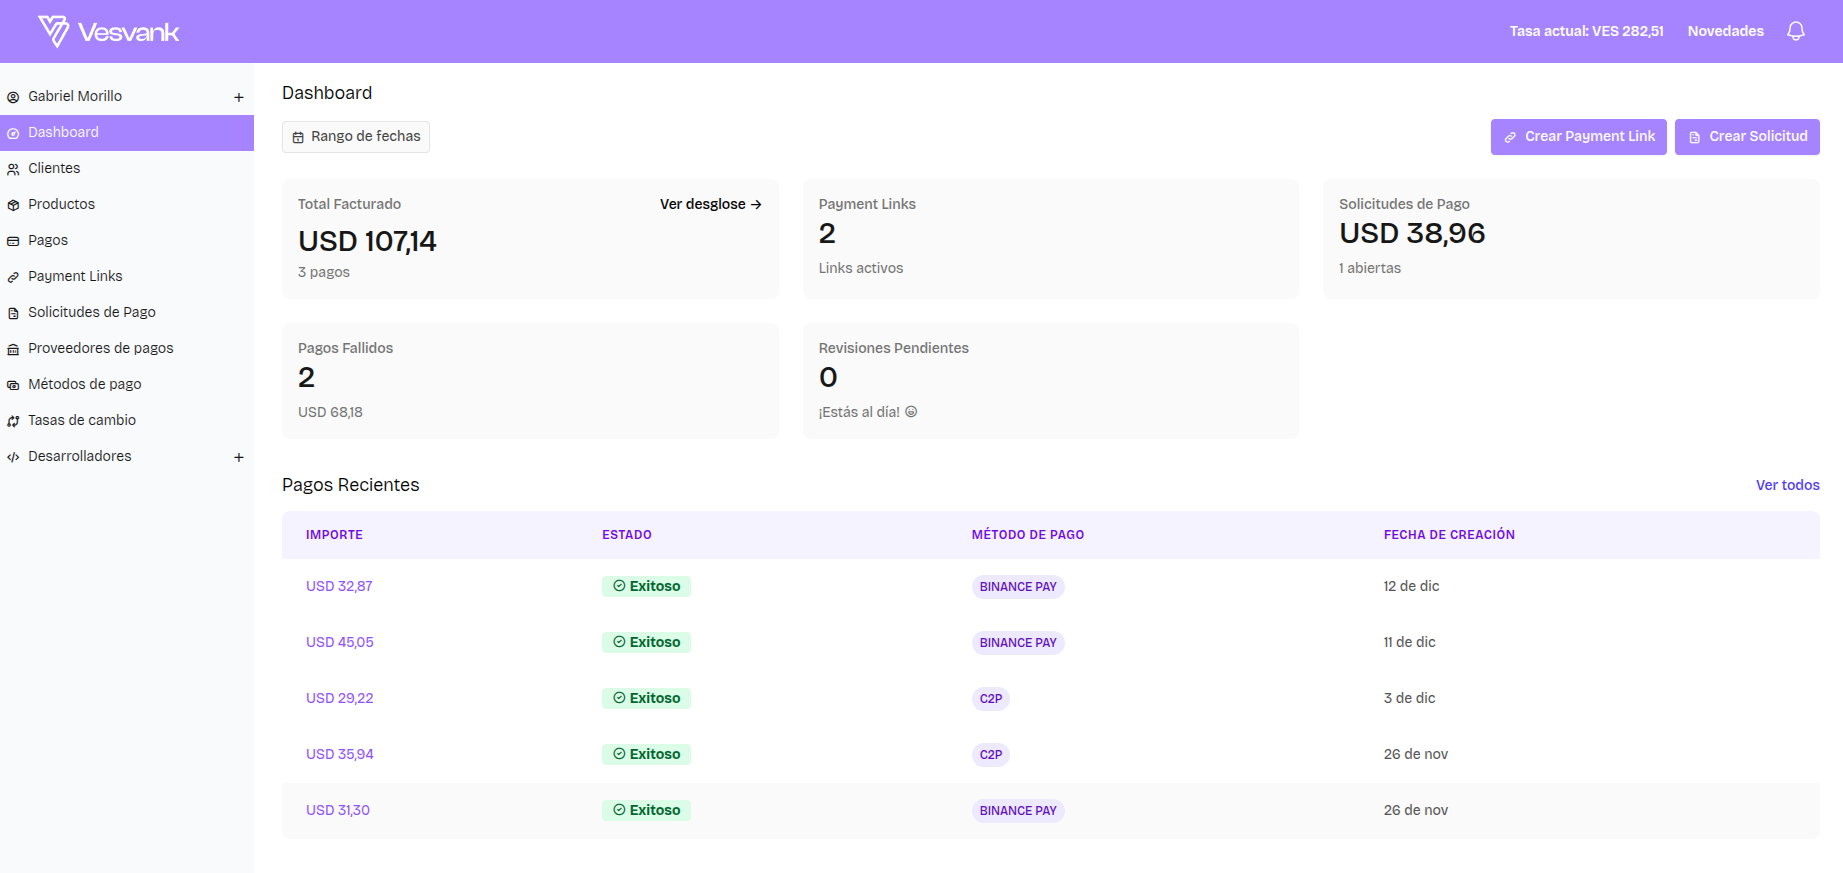Click Crear Payment Link button

click(x=1578, y=136)
